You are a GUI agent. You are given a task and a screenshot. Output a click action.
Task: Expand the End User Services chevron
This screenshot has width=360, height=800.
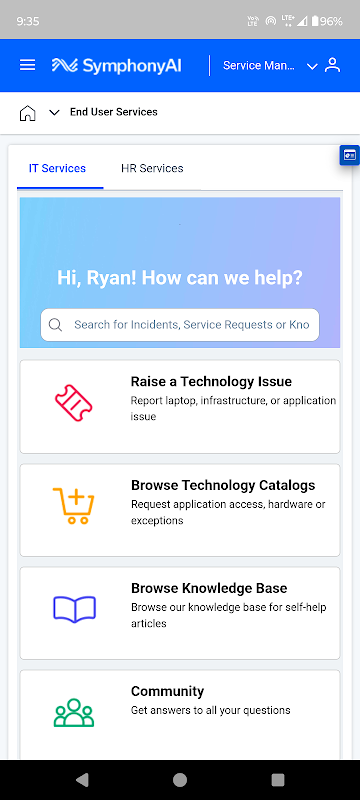54,112
